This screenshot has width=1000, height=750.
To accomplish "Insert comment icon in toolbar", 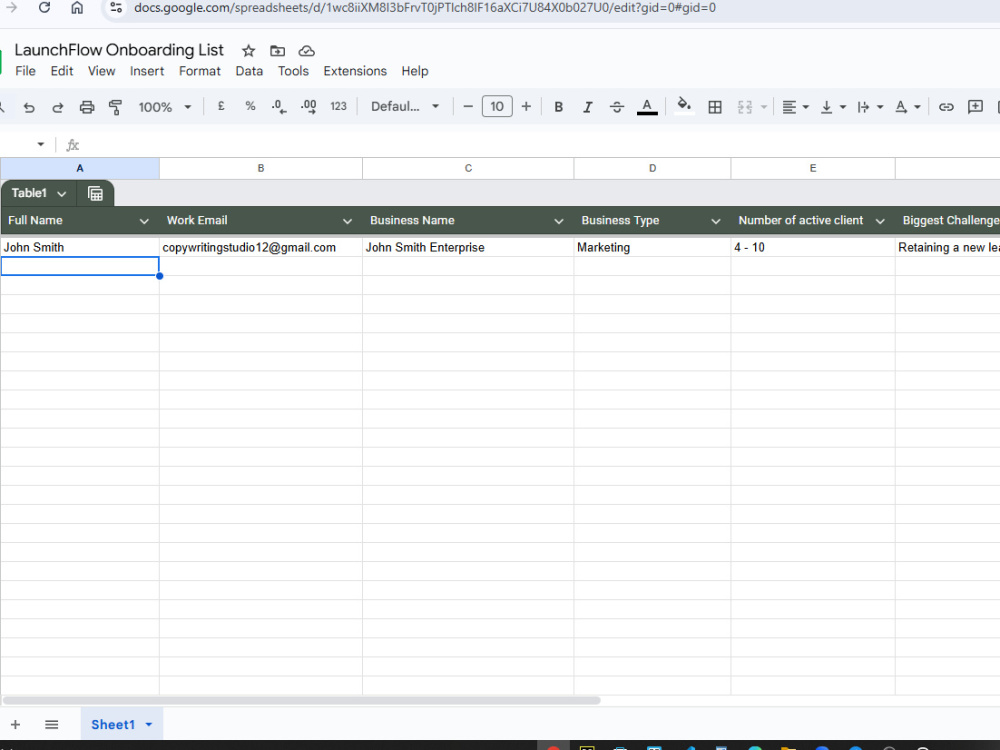I will (975, 107).
